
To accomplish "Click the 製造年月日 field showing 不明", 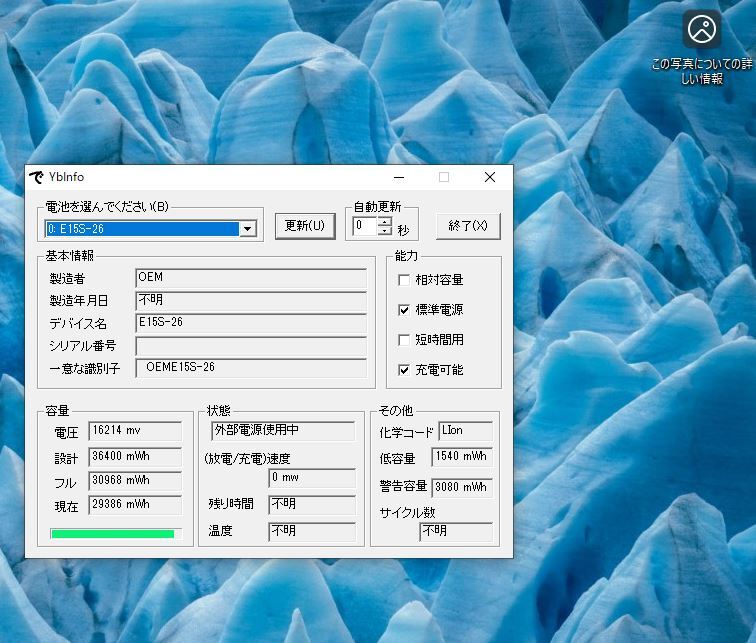I will [x=251, y=301].
